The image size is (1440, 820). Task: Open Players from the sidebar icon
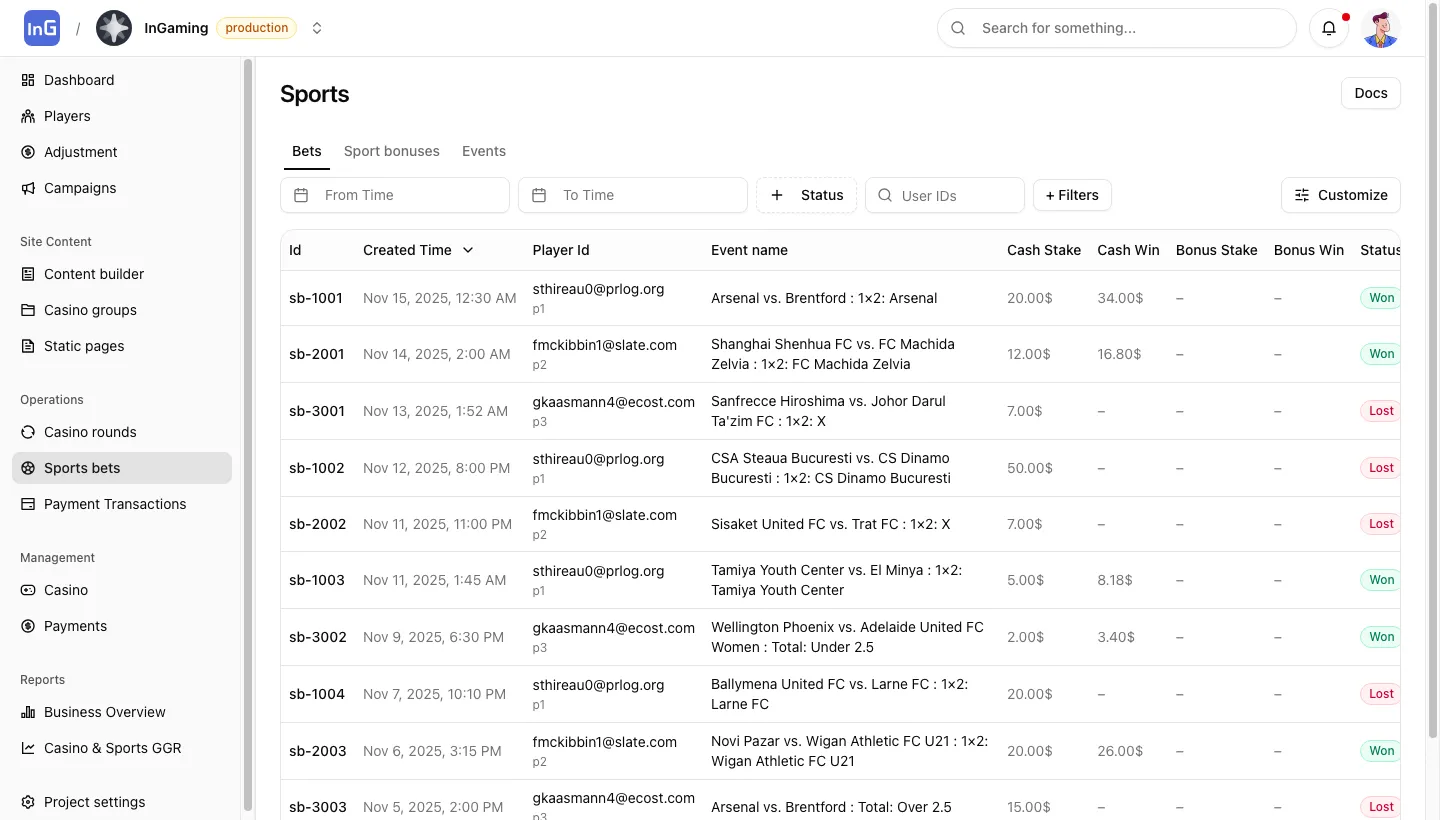tap(28, 116)
